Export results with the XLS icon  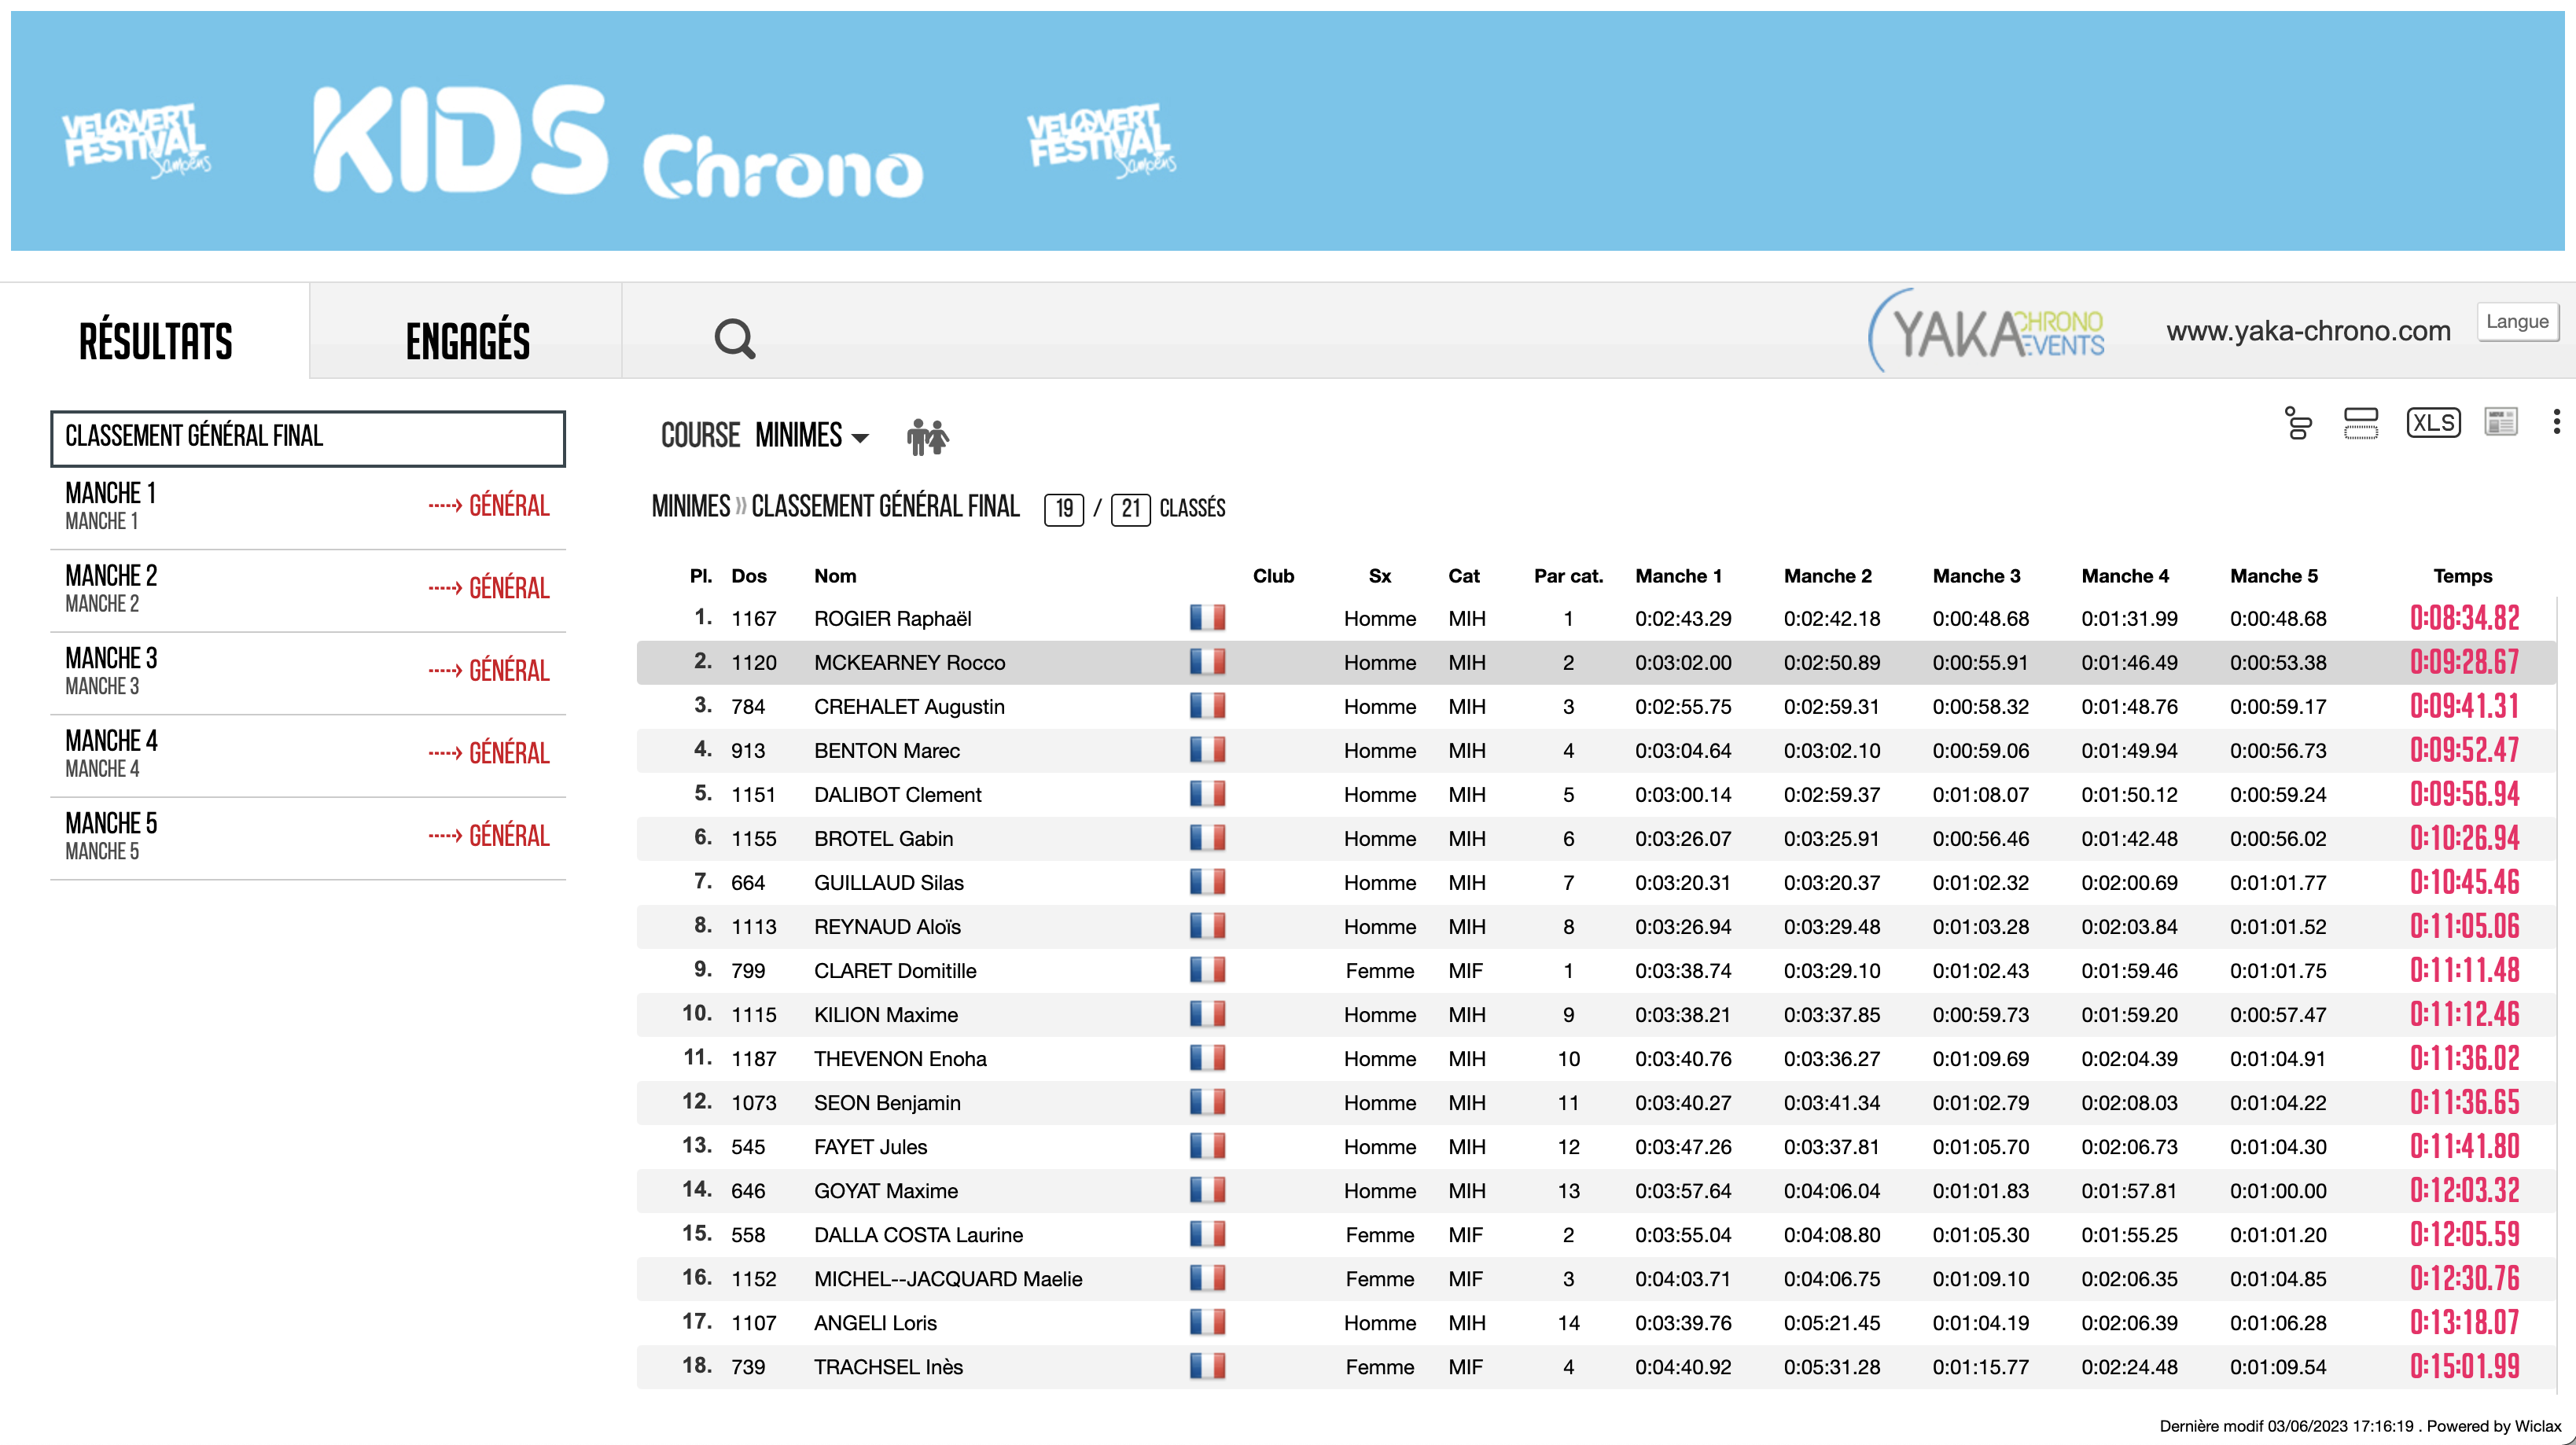point(2433,423)
